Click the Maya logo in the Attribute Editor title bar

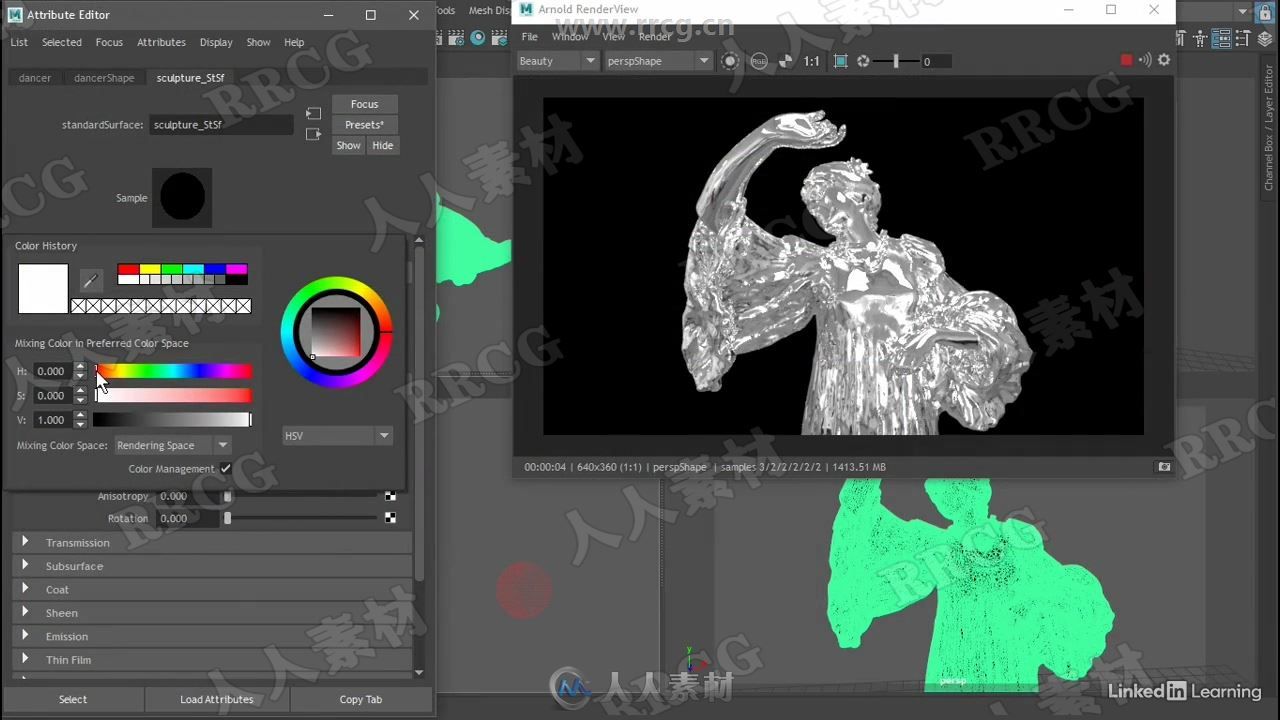point(14,15)
